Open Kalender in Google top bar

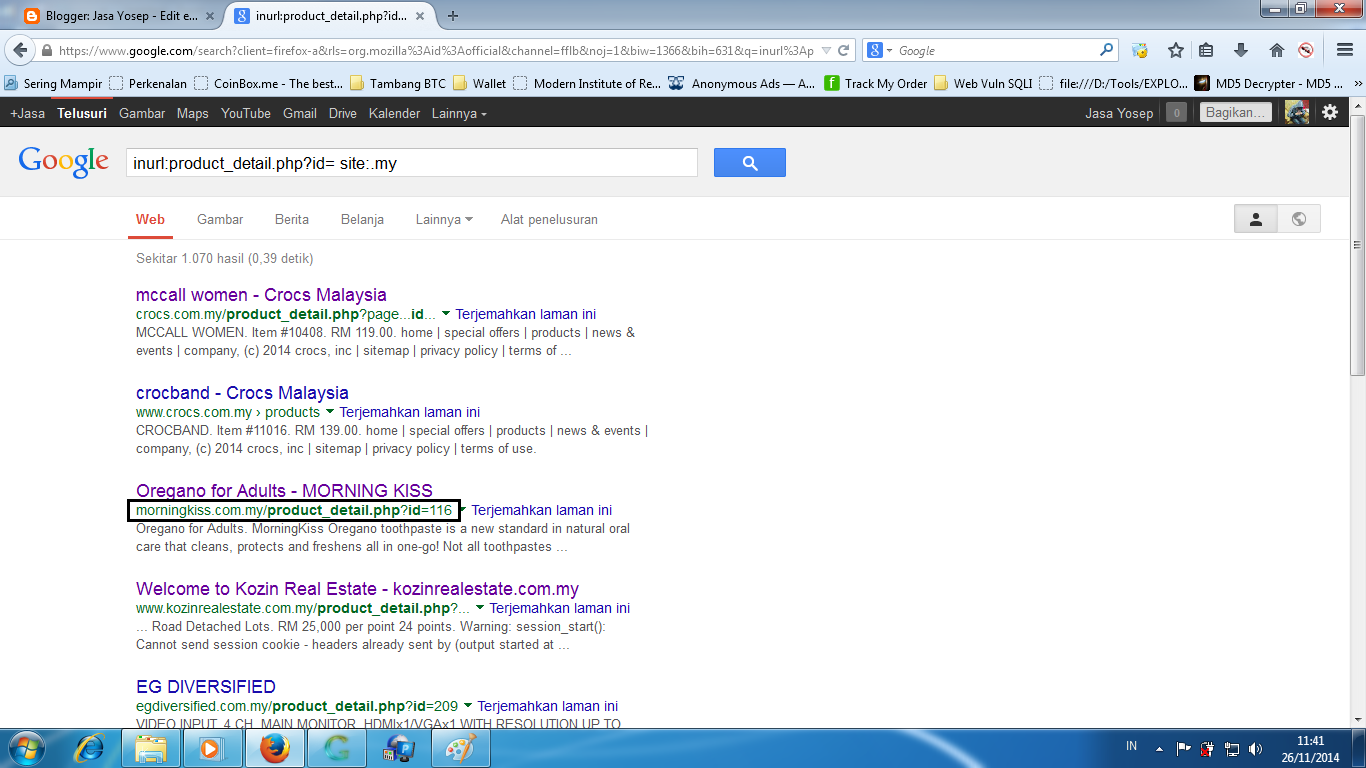click(x=394, y=113)
